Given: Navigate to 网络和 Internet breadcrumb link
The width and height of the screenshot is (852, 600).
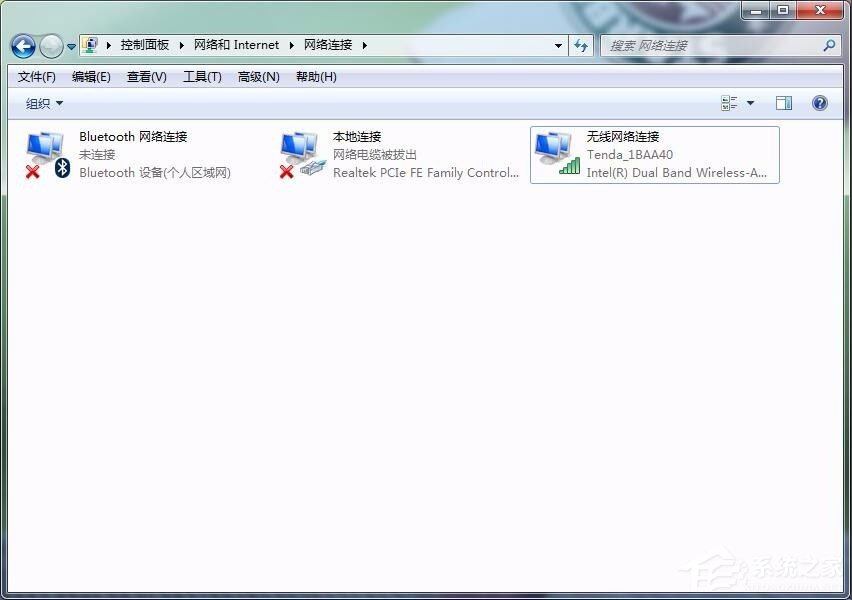Looking at the screenshot, I should 236,44.
